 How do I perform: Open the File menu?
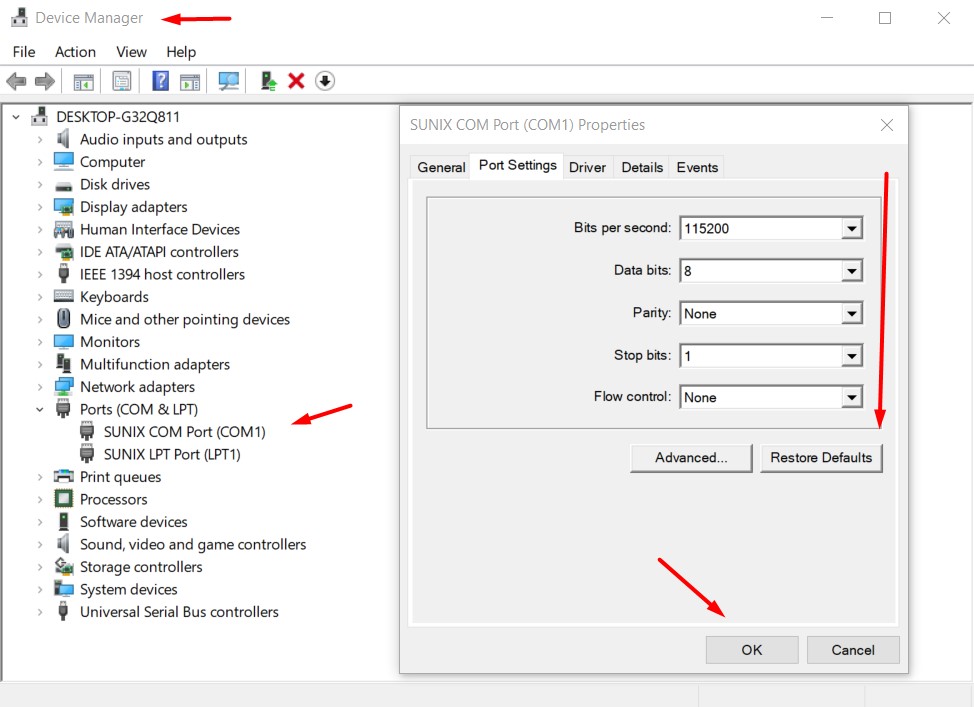click(24, 52)
